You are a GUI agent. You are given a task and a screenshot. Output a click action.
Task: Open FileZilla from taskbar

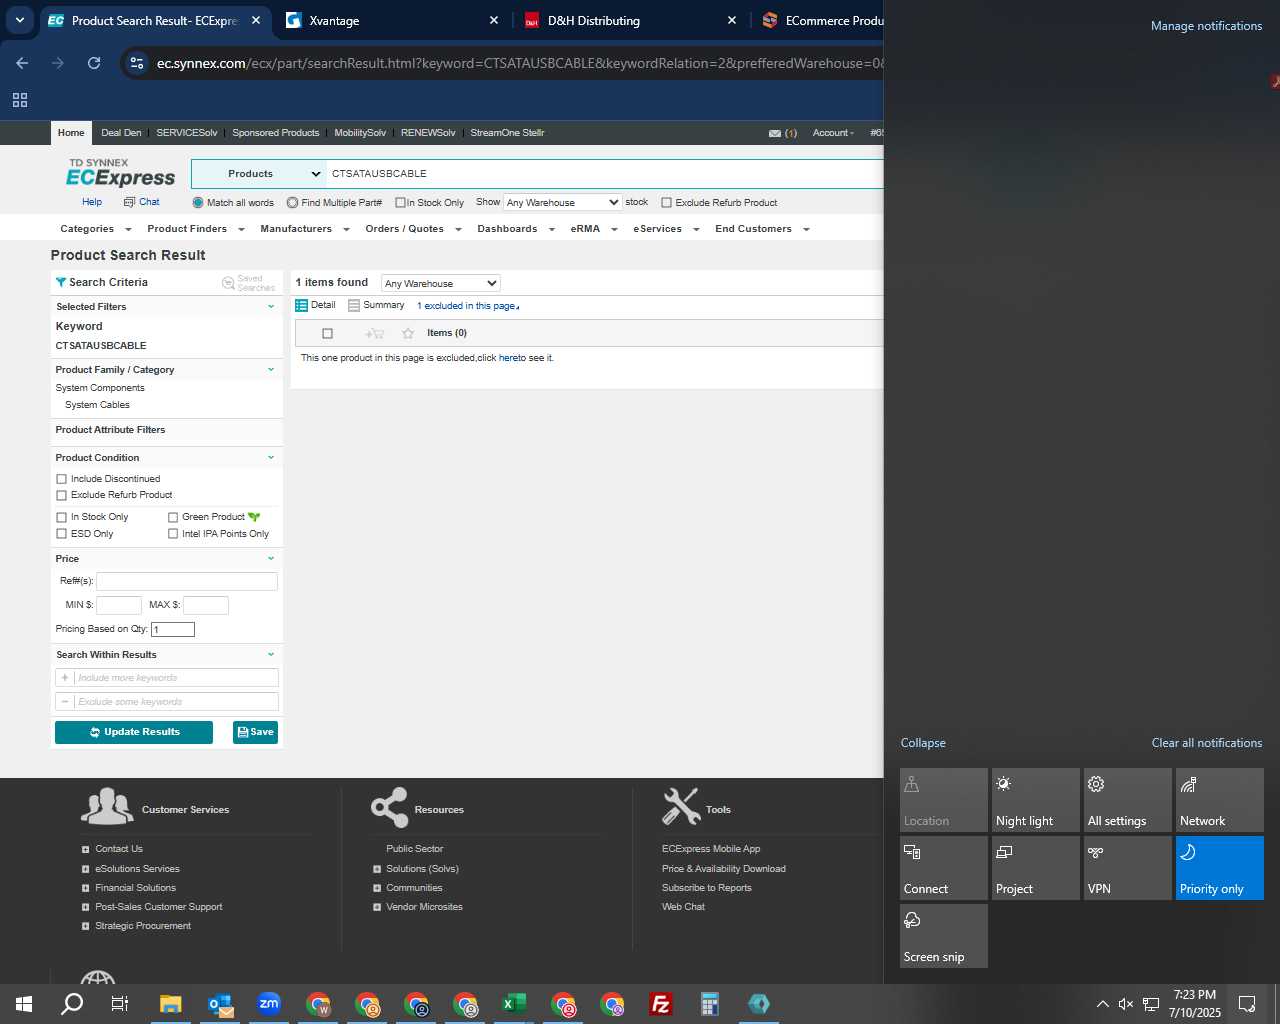661,1004
